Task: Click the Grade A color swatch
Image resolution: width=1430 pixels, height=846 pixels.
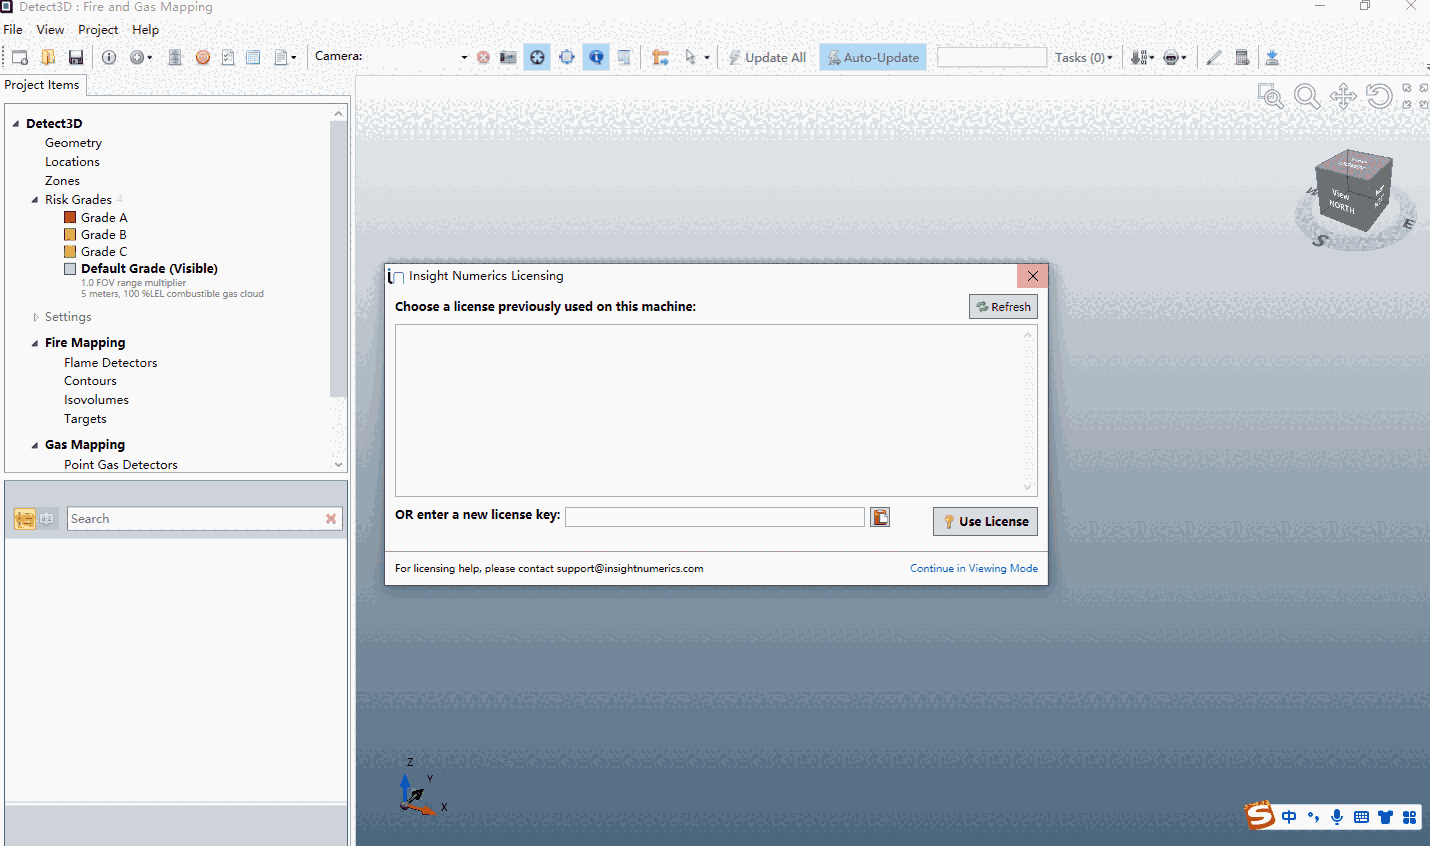Action: 70,217
